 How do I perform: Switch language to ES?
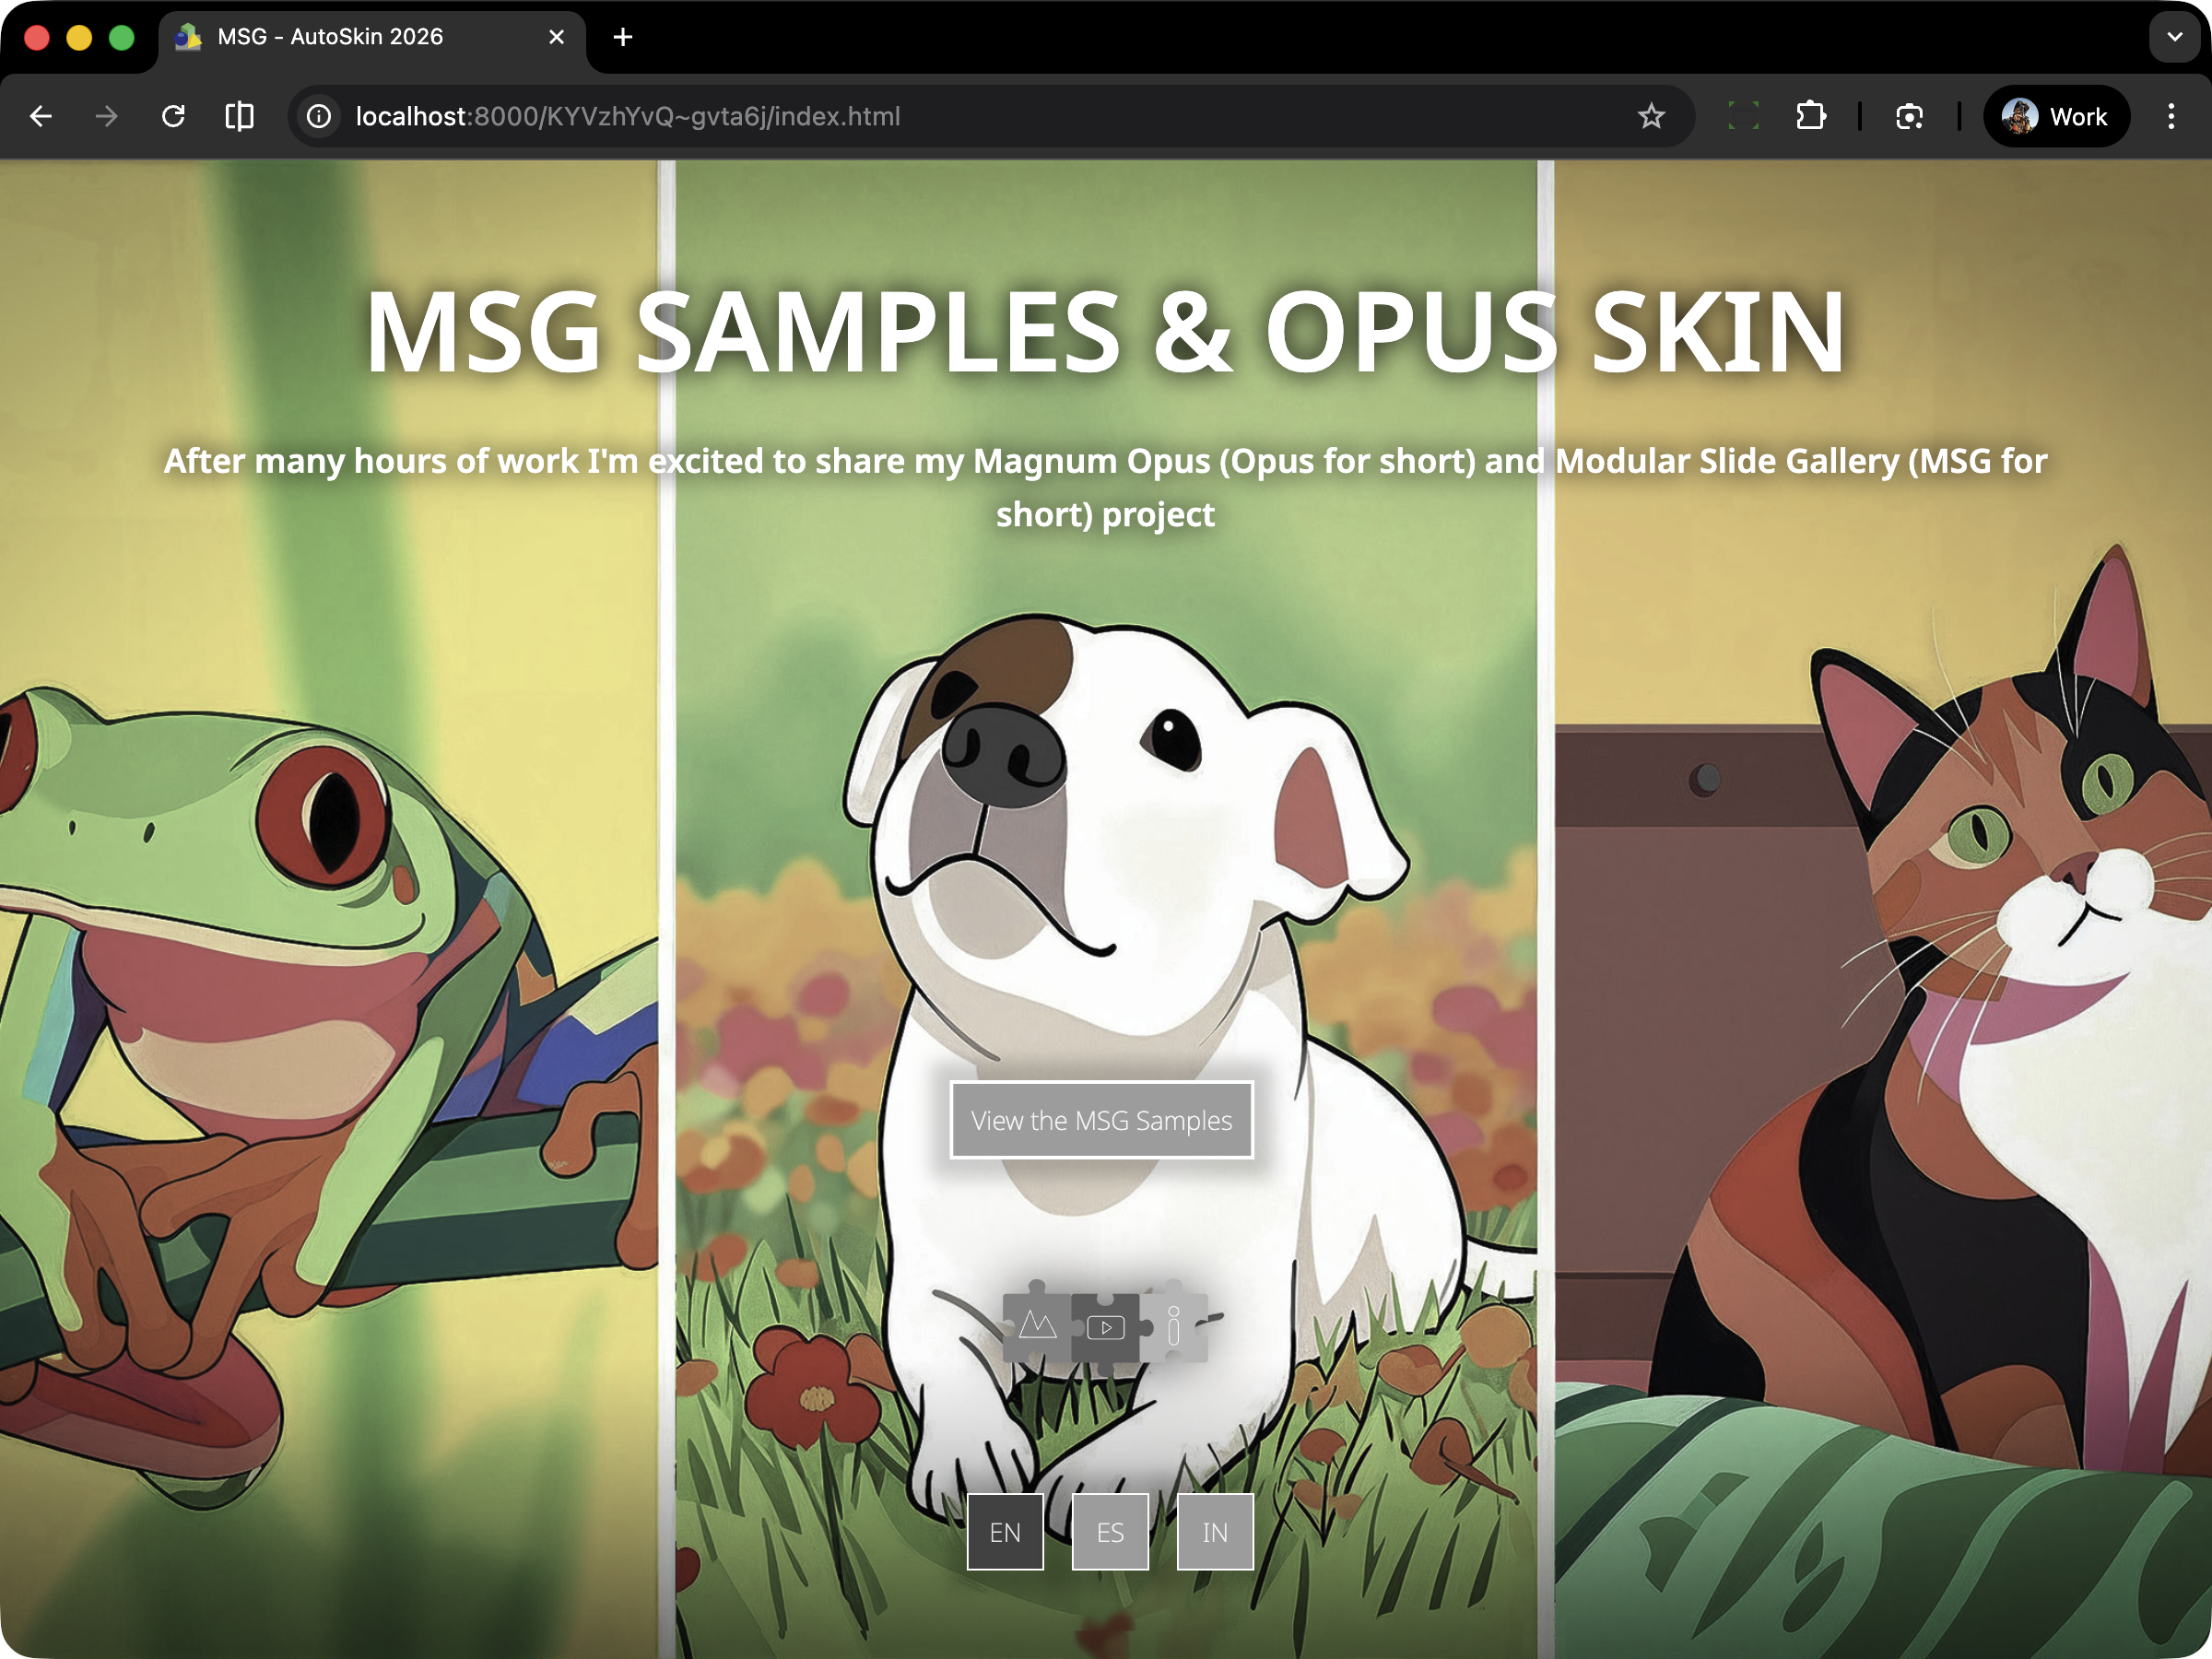click(x=1110, y=1532)
